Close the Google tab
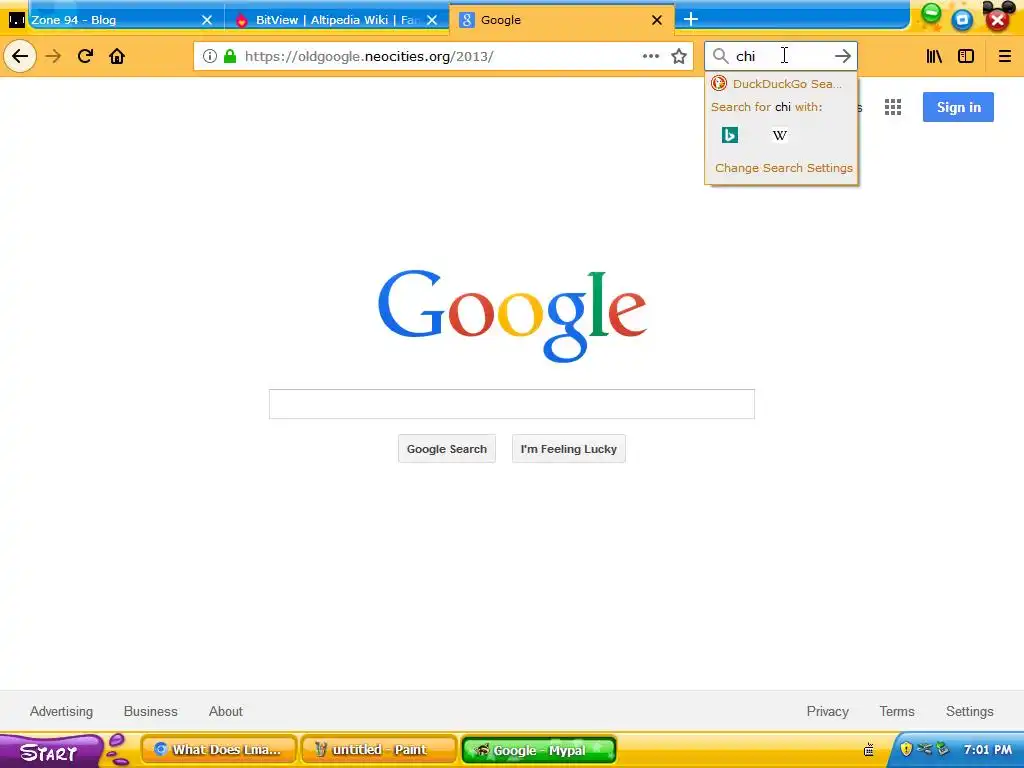This screenshot has height=768, width=1024. tap(657, 20)
